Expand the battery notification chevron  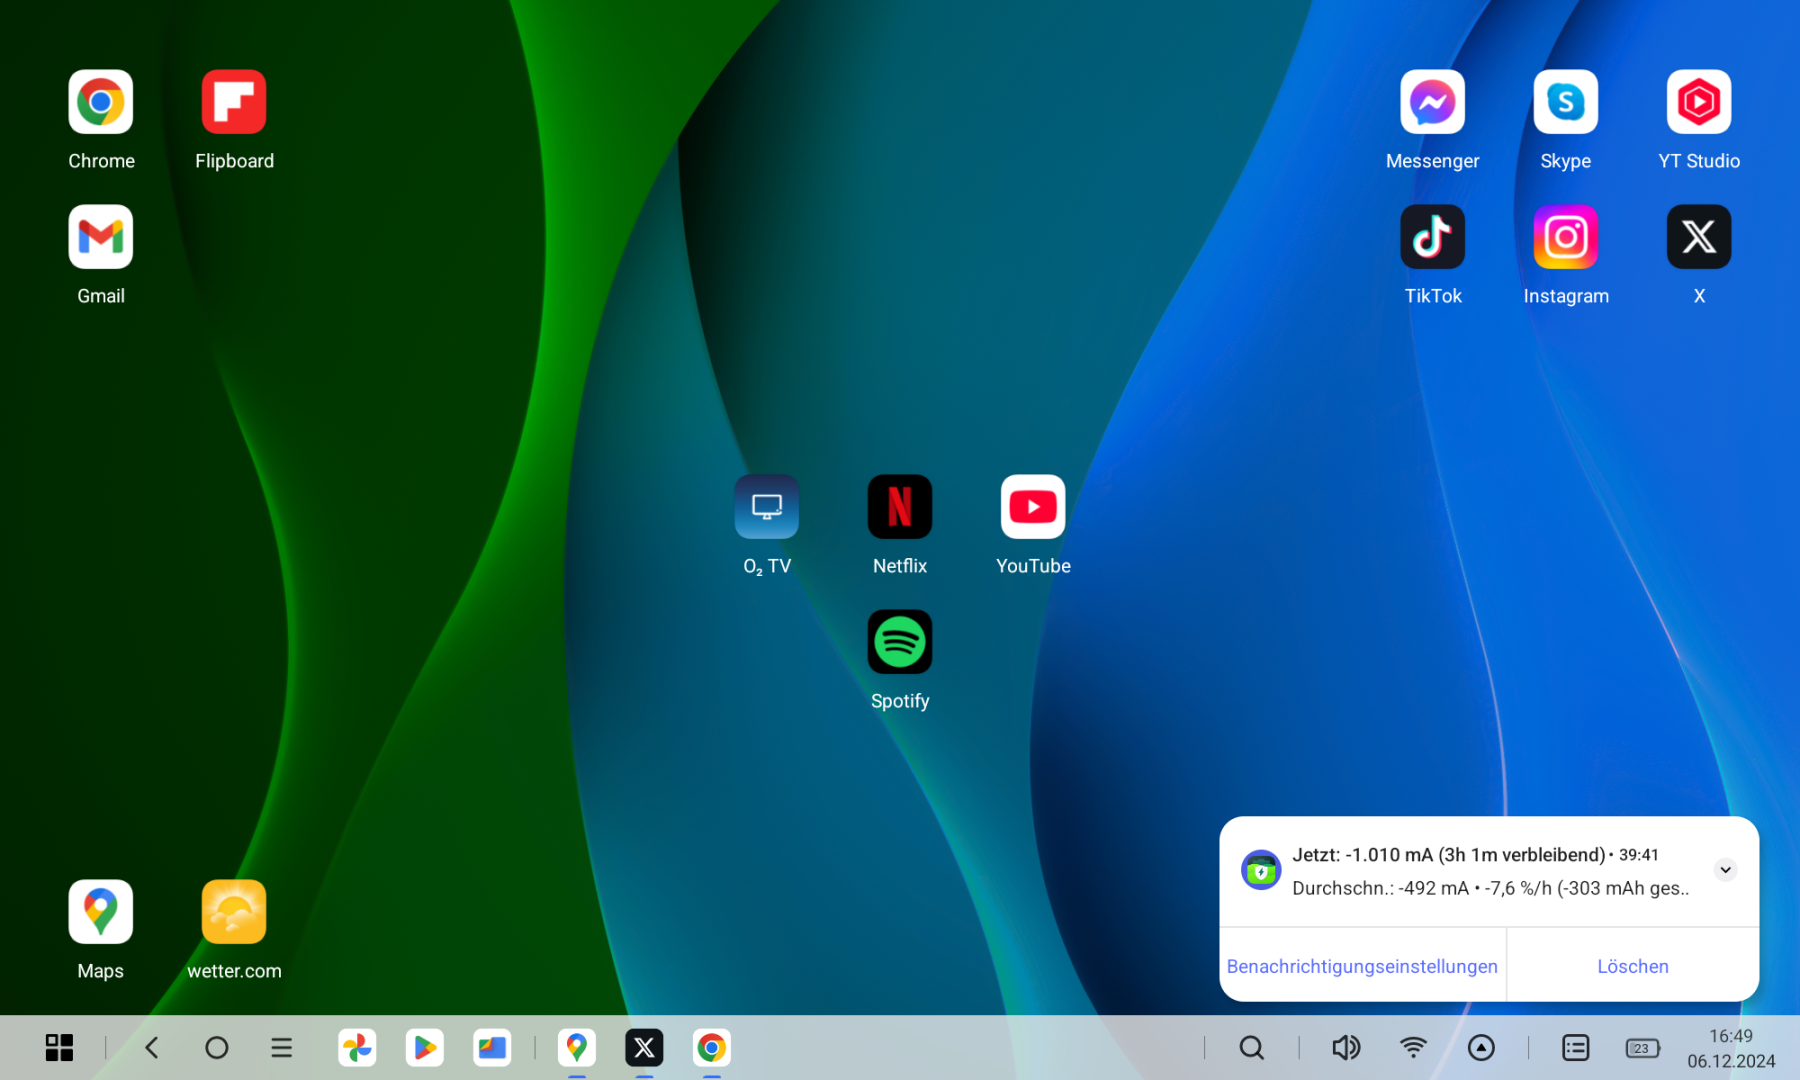click(x=1725, y=870)
